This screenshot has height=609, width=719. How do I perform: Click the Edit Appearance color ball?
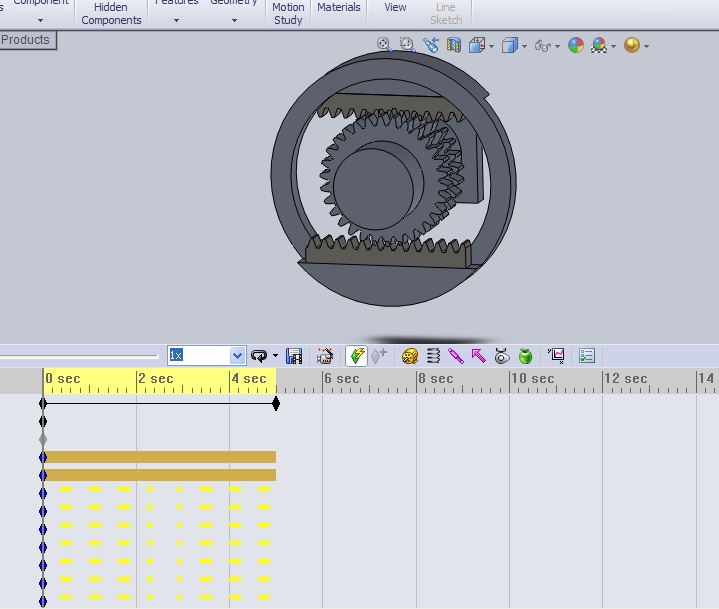point(576,45)
